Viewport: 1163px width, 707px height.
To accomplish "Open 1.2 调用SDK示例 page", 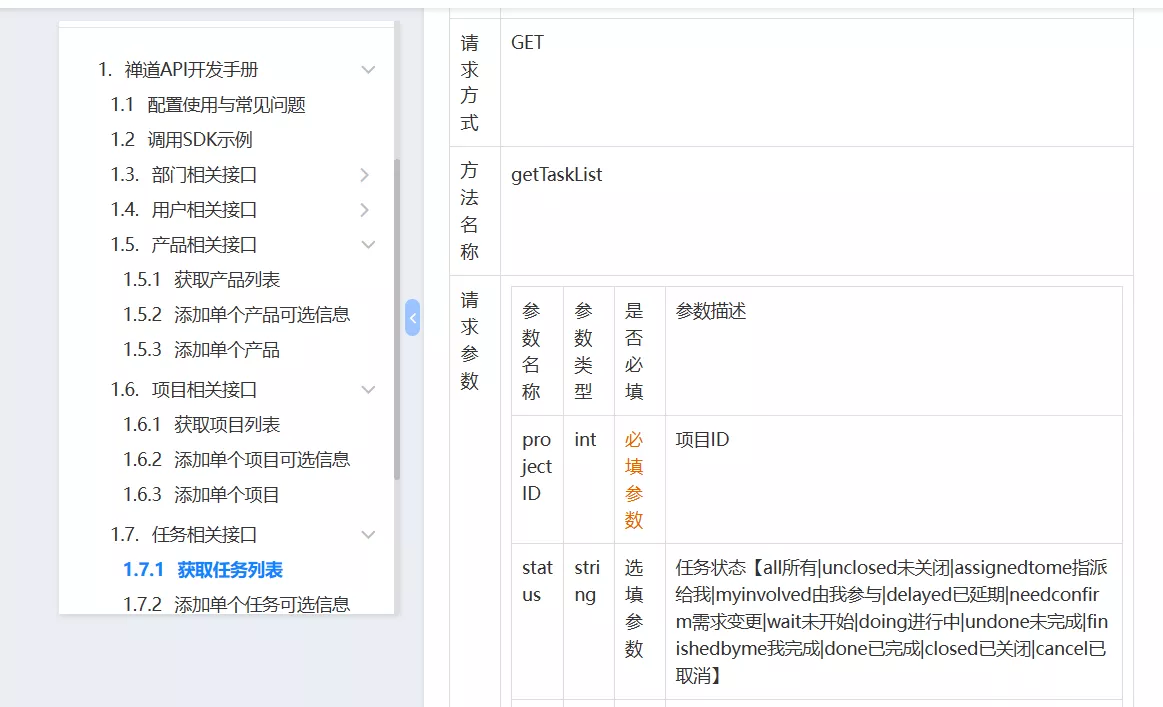I will pyautogui.click(x=182, y=139).
